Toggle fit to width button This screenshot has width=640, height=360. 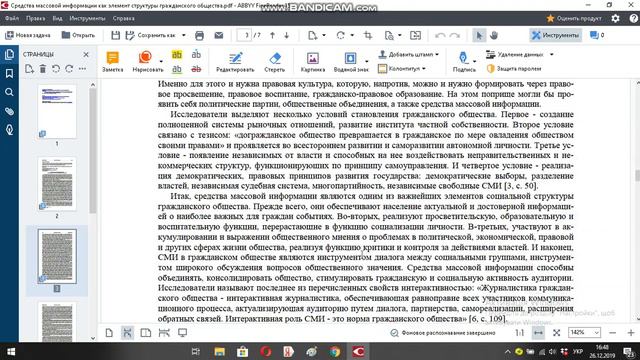(x=538, y=333)
